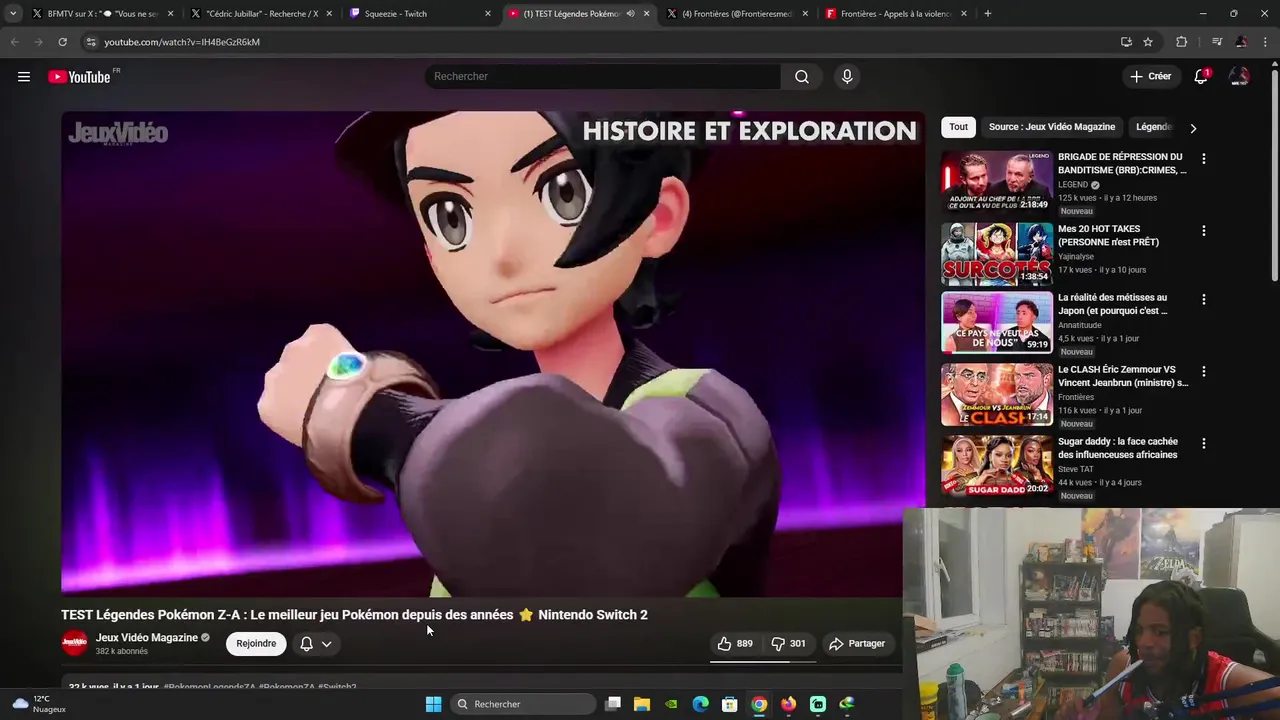Open options for BRIGADE DE RÉPRESSION video
The height and width of the screenshot is (720, 1280).
1203,159
